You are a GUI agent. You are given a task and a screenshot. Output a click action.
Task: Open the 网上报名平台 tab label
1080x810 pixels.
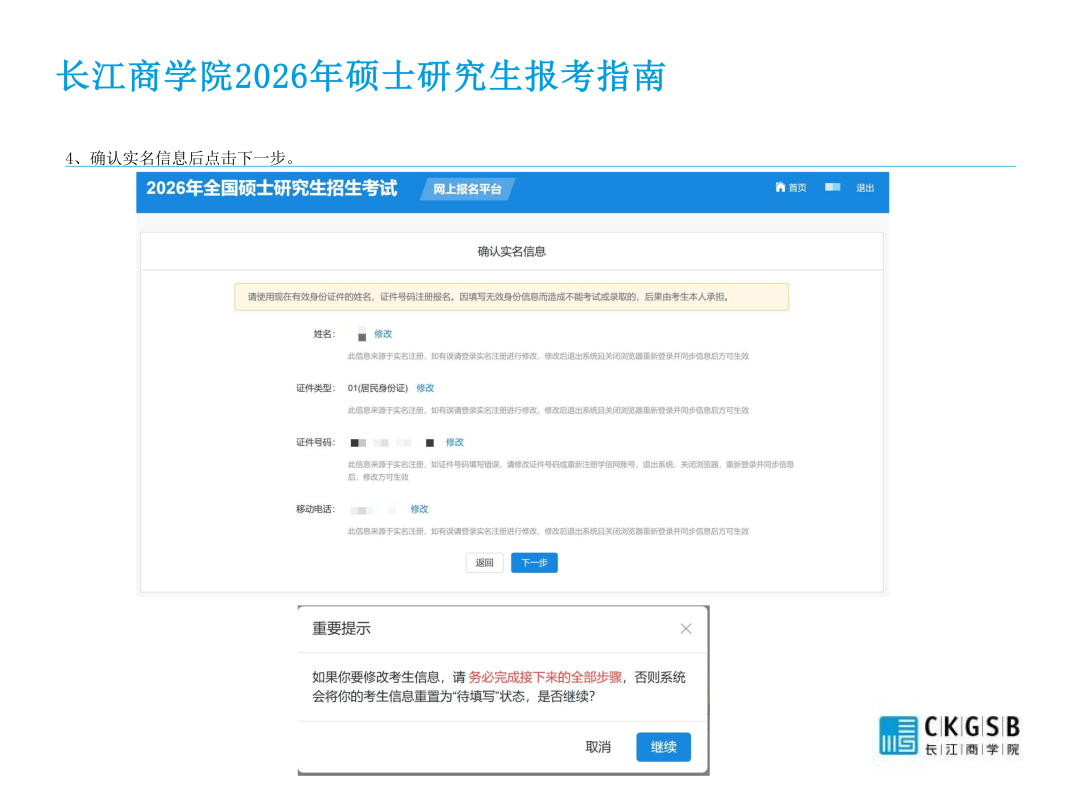(x=467, y=189)
